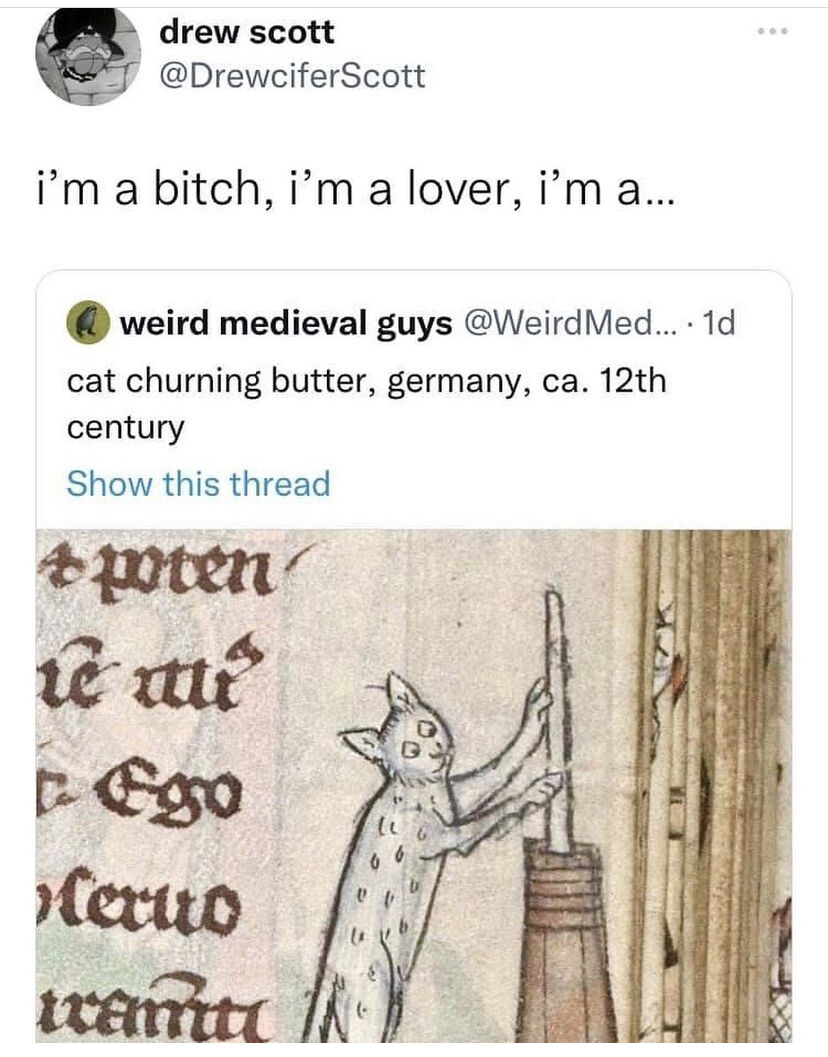Click the word "century" in the quoted tweet

(125, 428)
